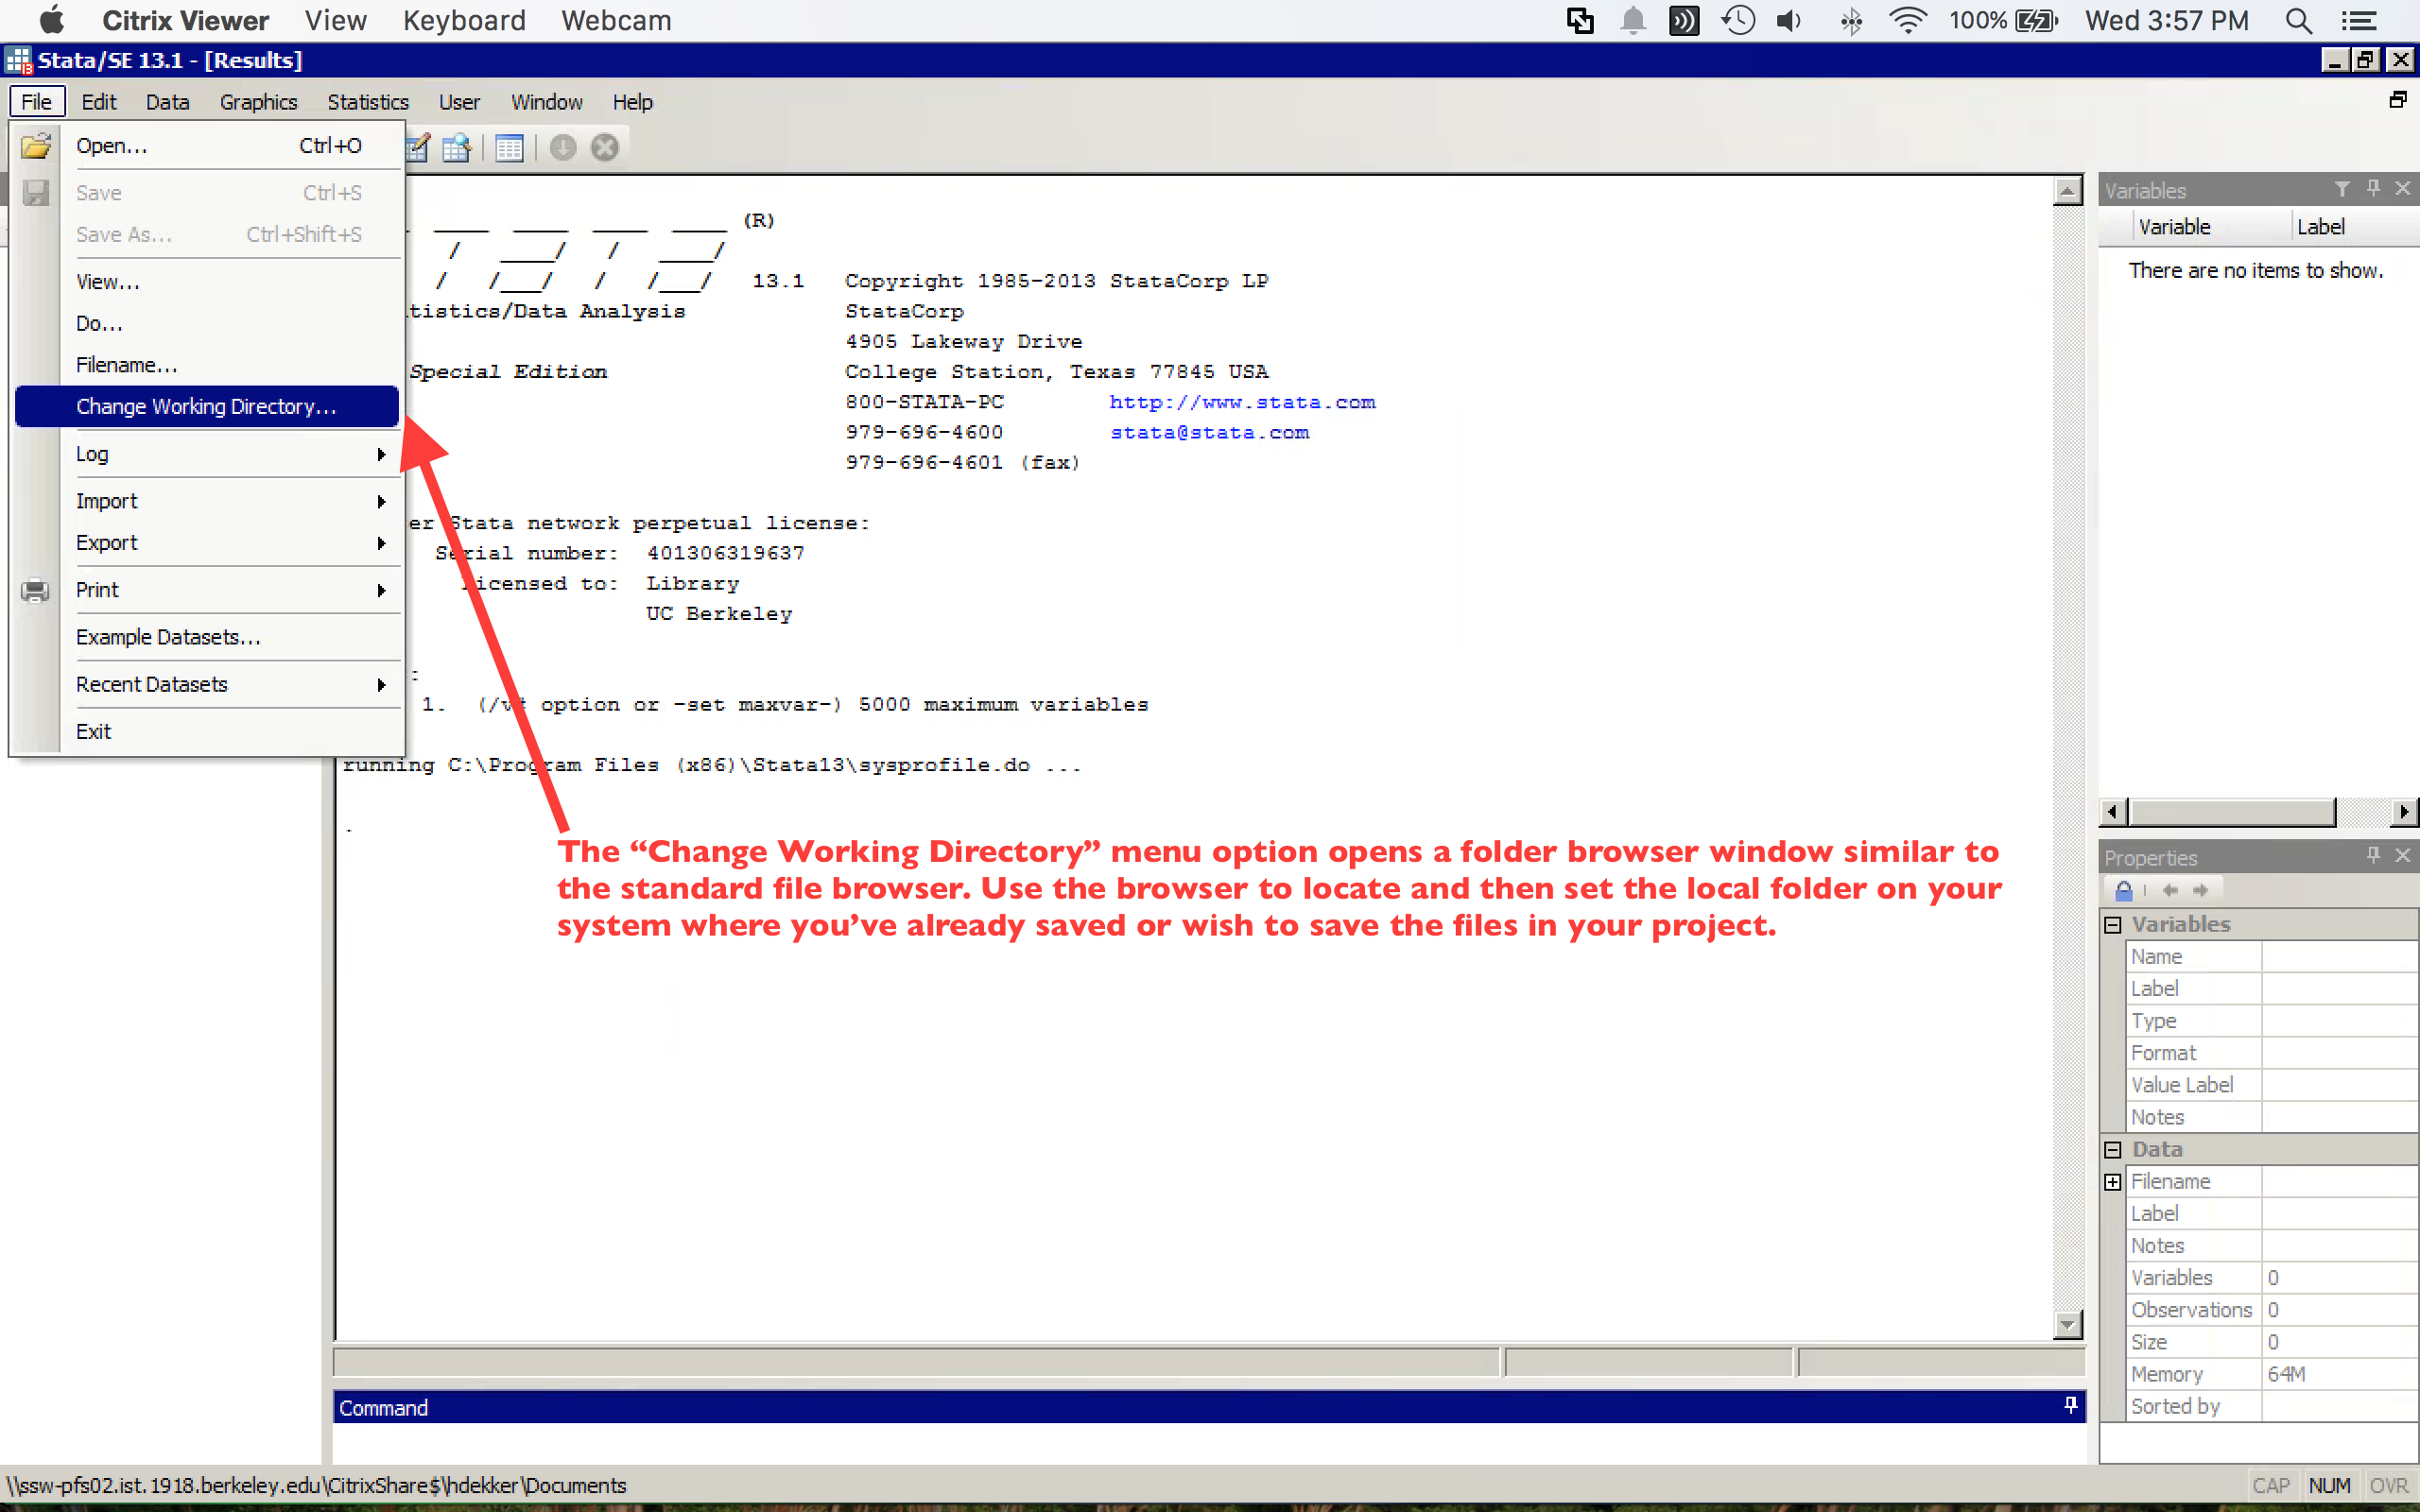Collapse the Variables section in Properties

2112,923
